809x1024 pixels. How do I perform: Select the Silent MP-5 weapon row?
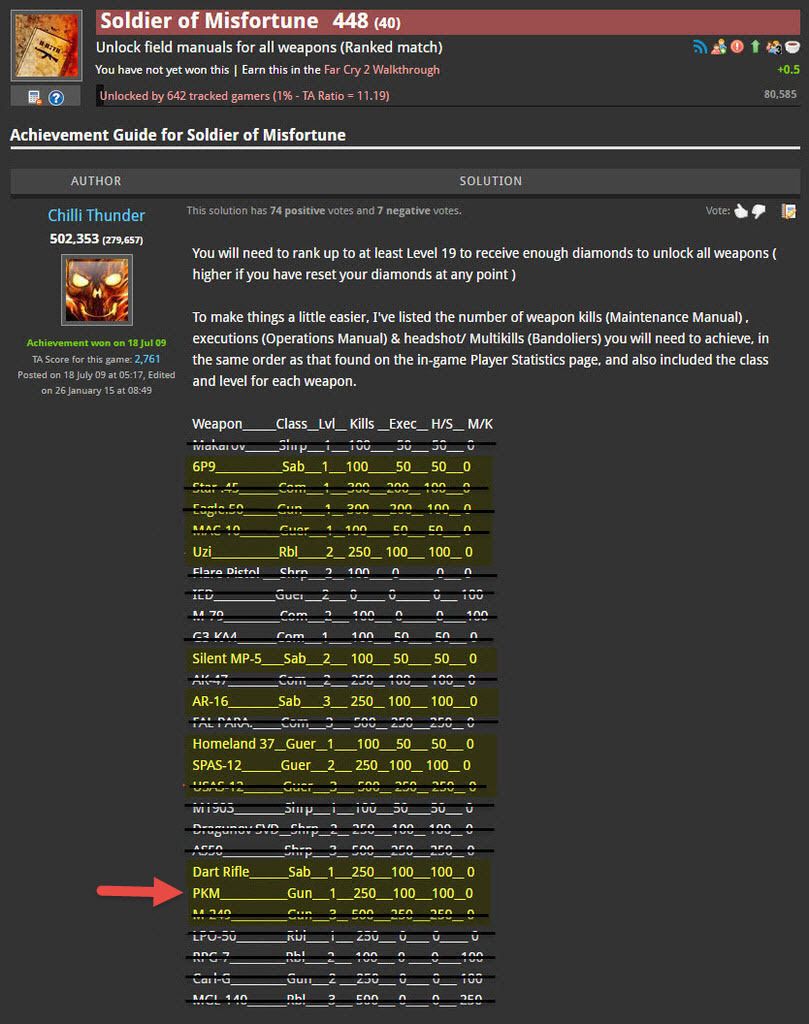point(334,658)
